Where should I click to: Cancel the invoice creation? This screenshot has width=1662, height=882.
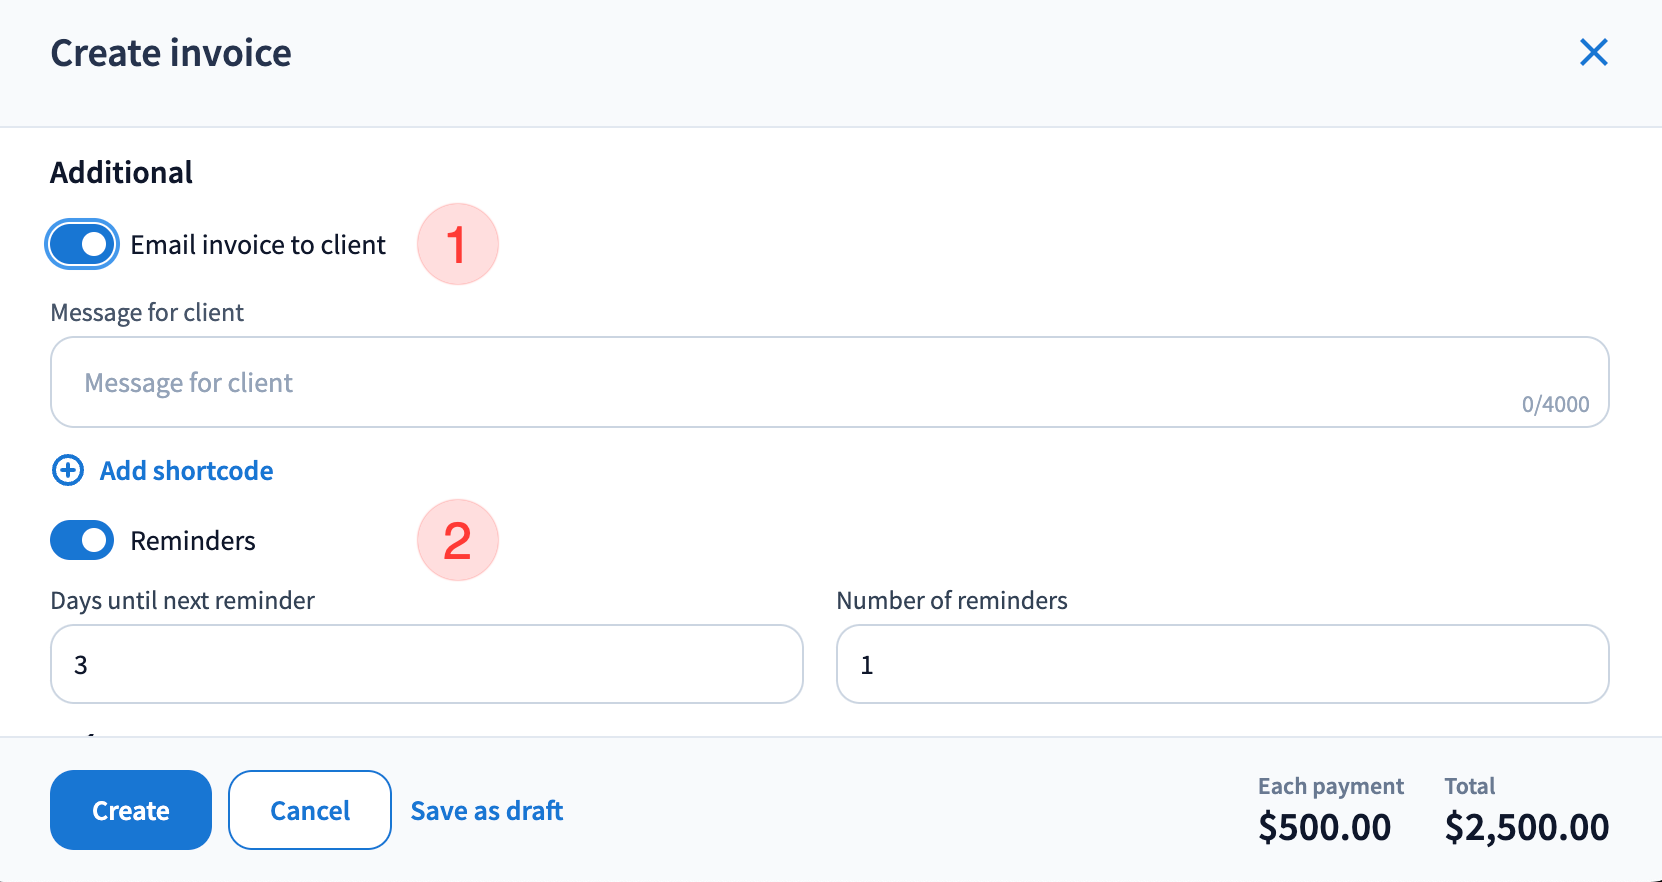pos(310,810)
